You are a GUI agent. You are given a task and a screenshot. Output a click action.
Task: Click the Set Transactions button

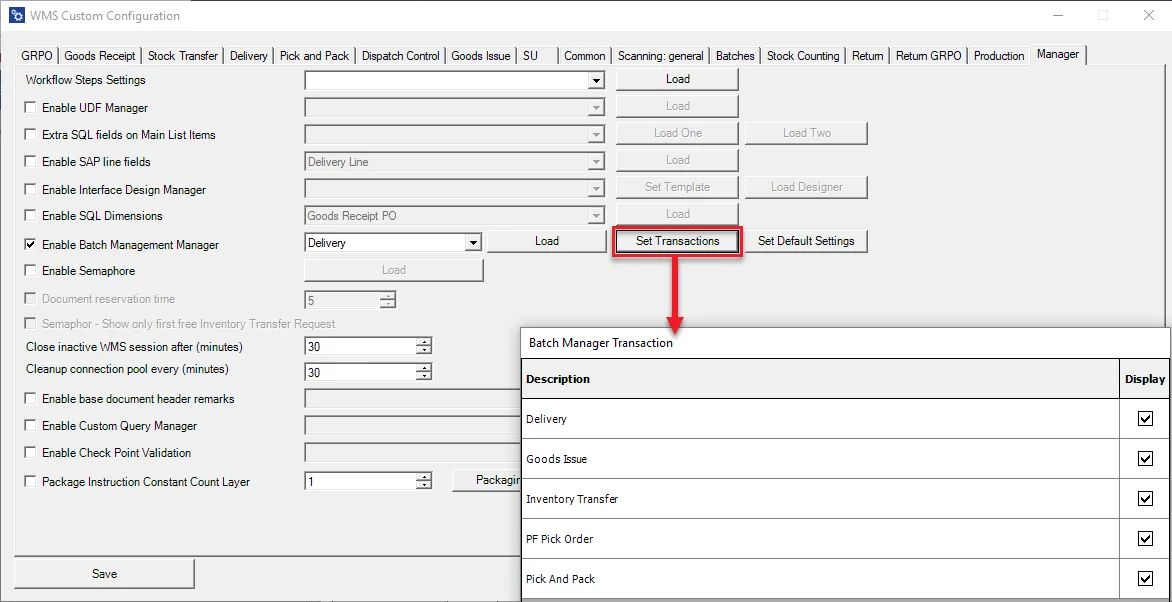point(677,241)
